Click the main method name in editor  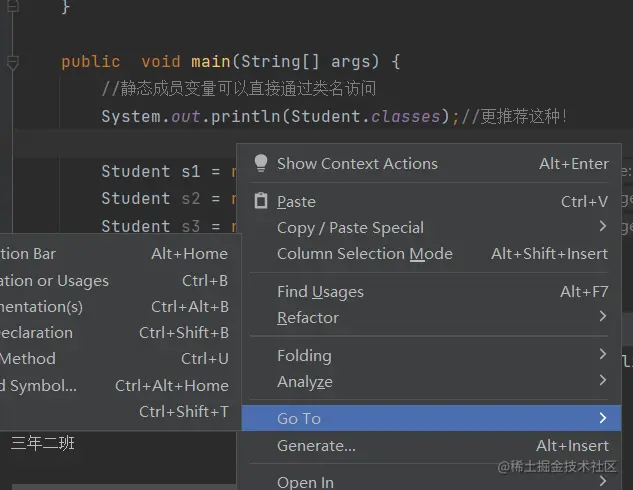tap(210, 62)
